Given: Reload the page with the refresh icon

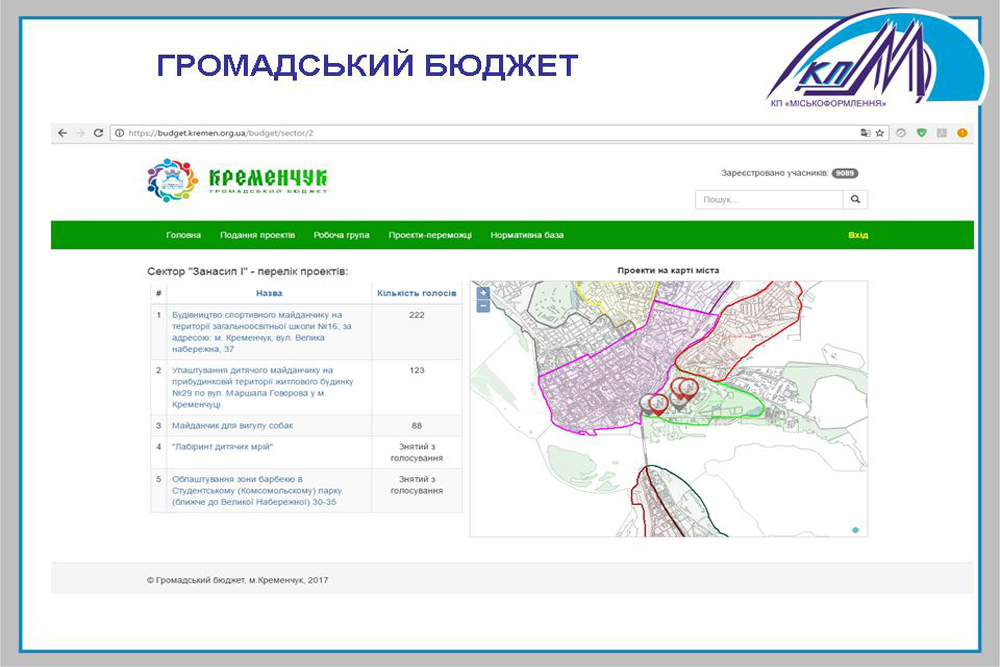Looking at the screenshot, I should click(x=98, y=132).
